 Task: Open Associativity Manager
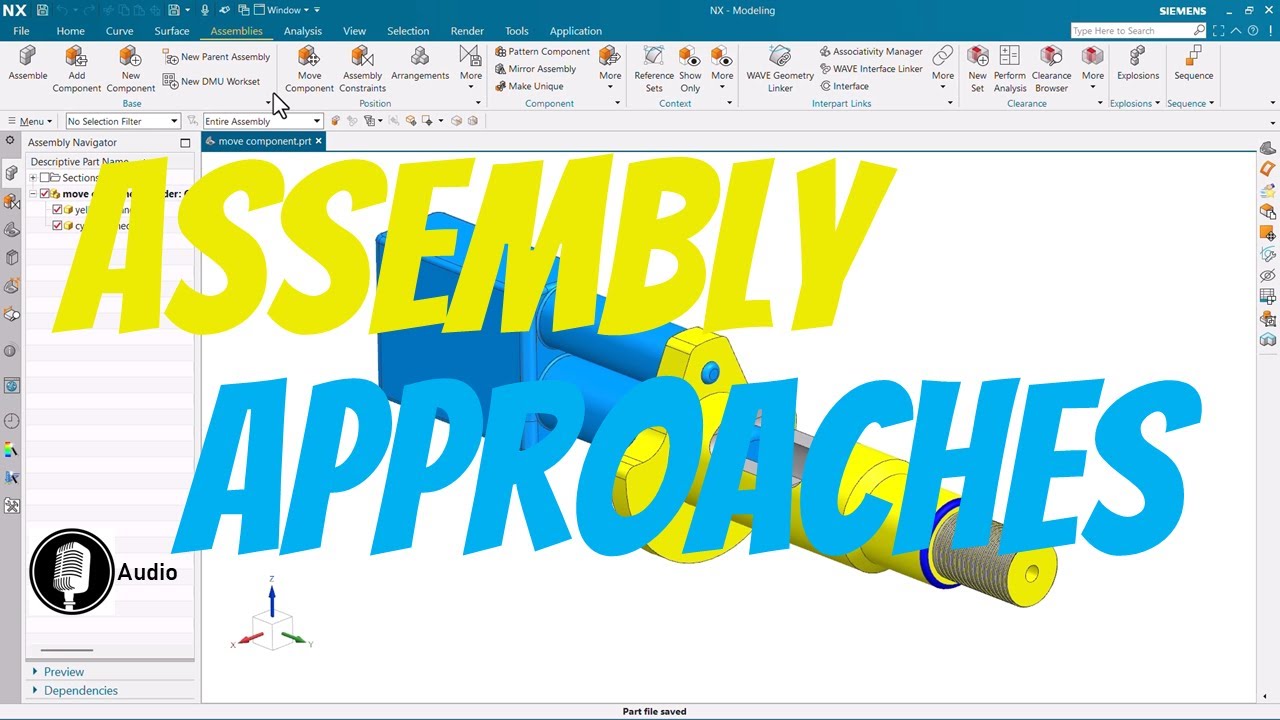871,51
